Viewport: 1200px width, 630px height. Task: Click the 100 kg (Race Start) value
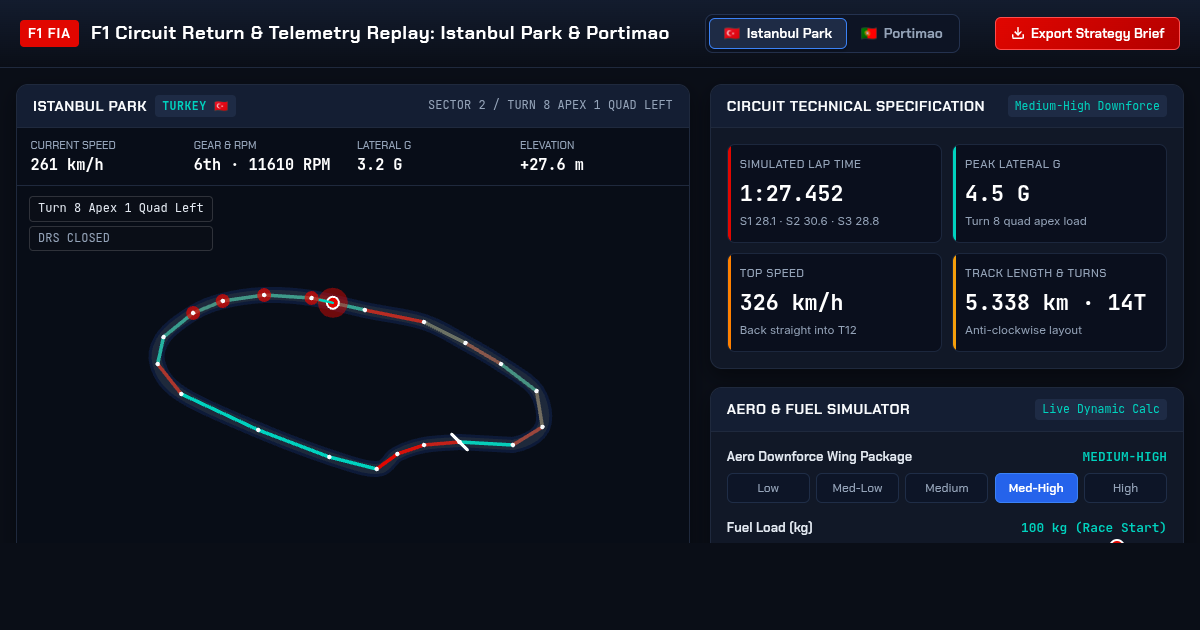[1094, 527]
